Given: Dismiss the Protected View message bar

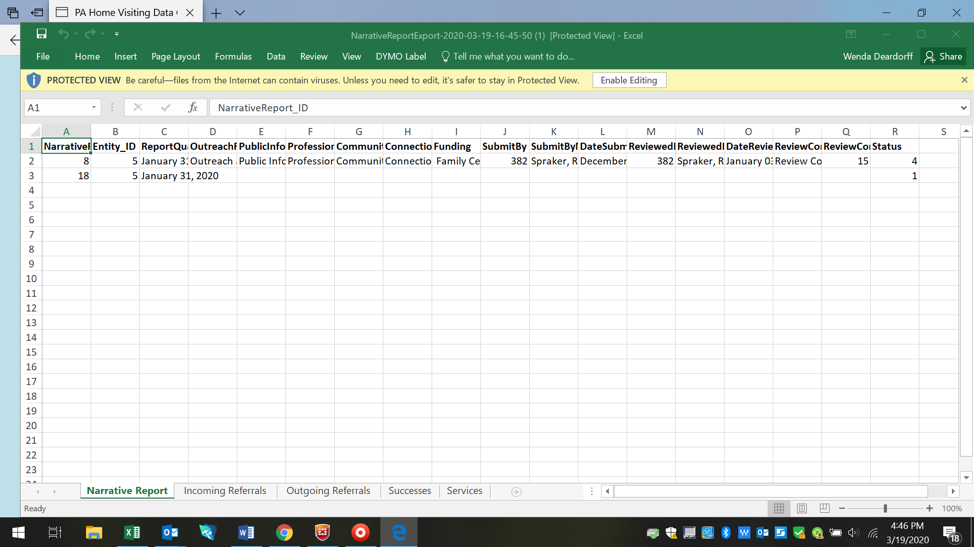Looking at the screenshot, I should pos(964,80).
